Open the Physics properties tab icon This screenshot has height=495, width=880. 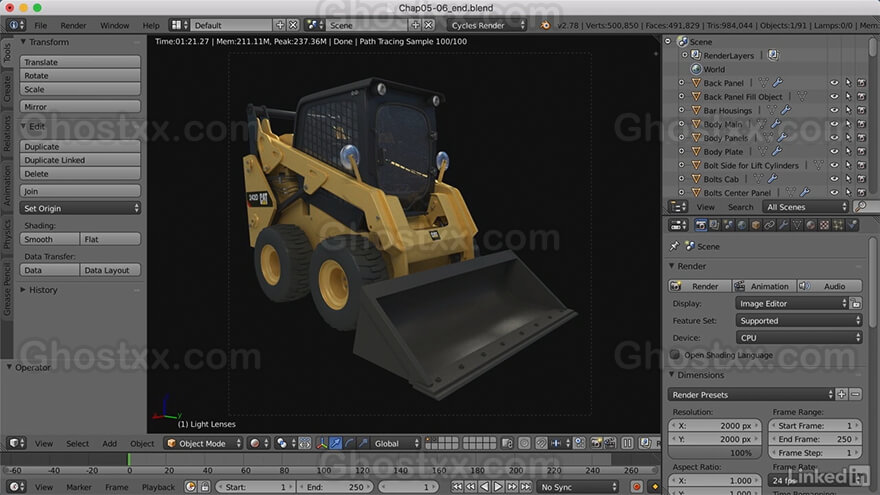tap(852, 225)
